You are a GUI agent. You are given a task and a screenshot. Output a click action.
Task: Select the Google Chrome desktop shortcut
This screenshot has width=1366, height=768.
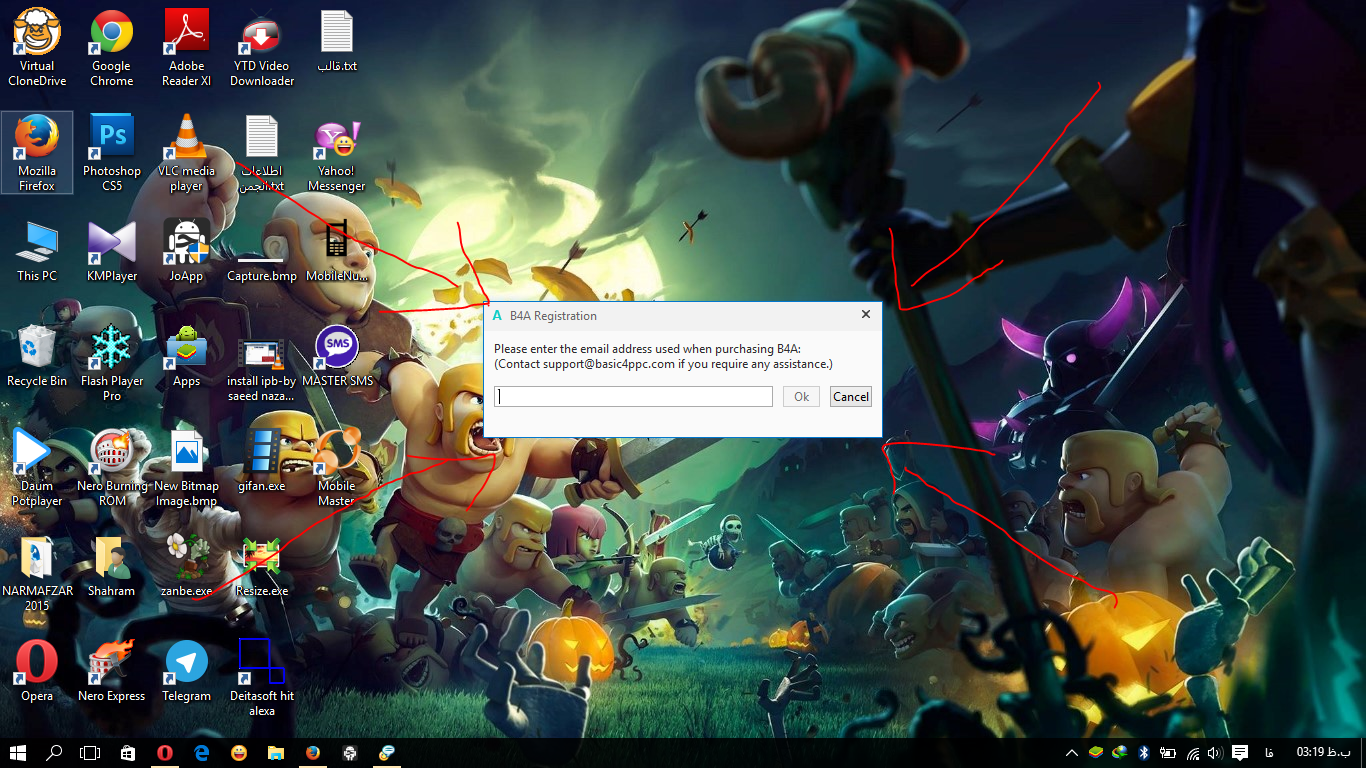coord(112,47)
